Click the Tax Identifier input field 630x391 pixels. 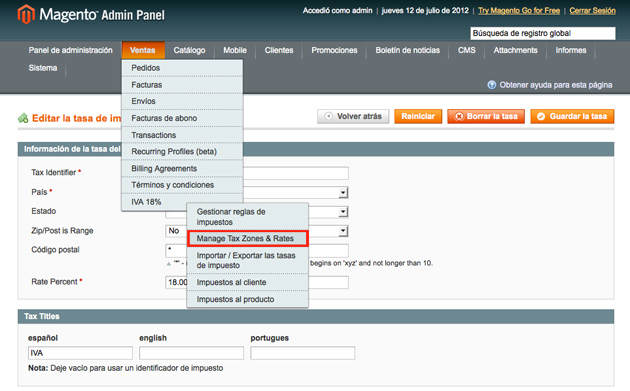(296, 173)
